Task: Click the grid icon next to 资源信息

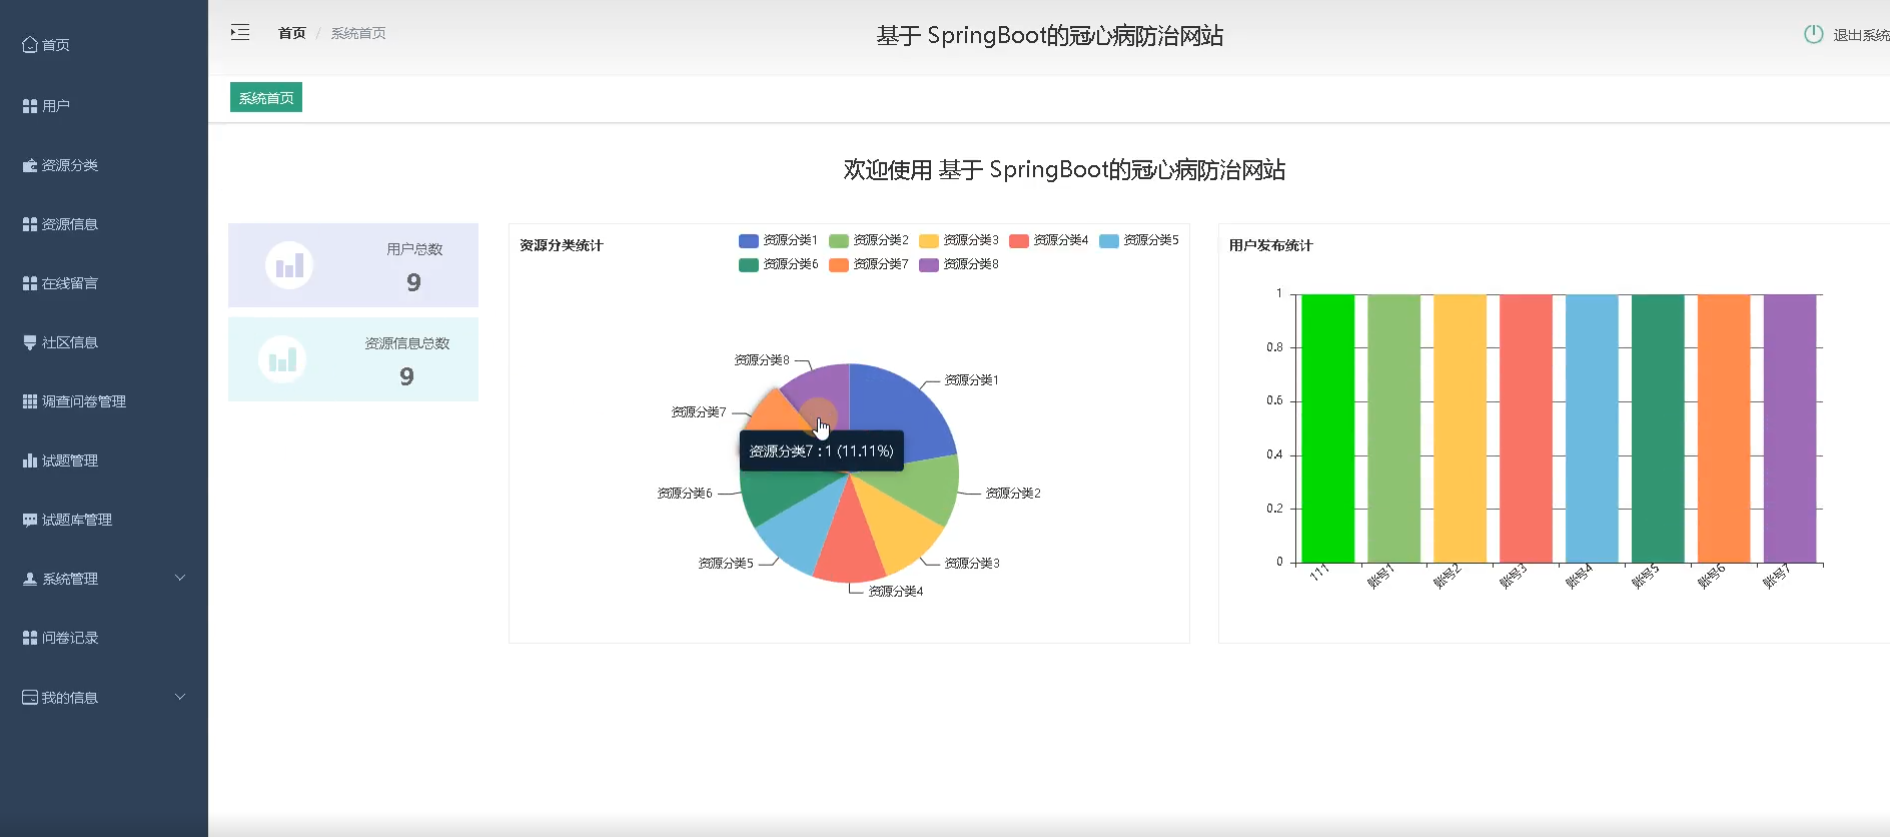Action: 30,224
